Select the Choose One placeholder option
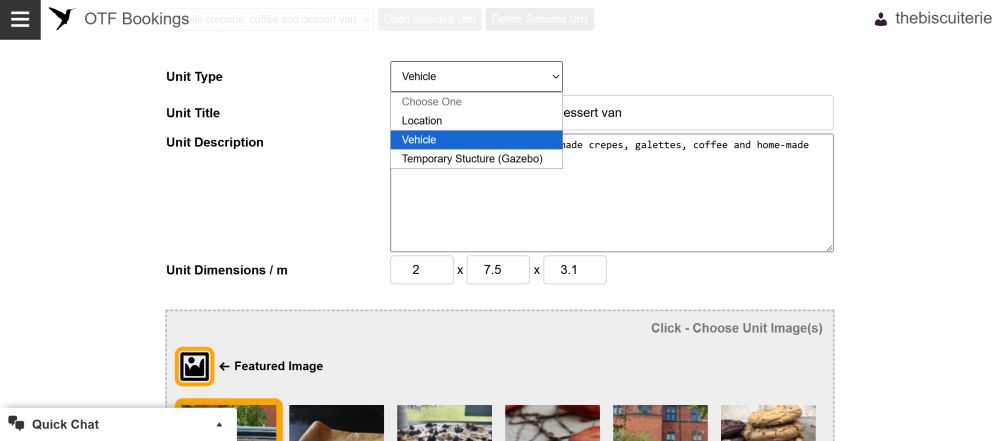This screenshot has height=441, width=1000. tap(476, 101)
